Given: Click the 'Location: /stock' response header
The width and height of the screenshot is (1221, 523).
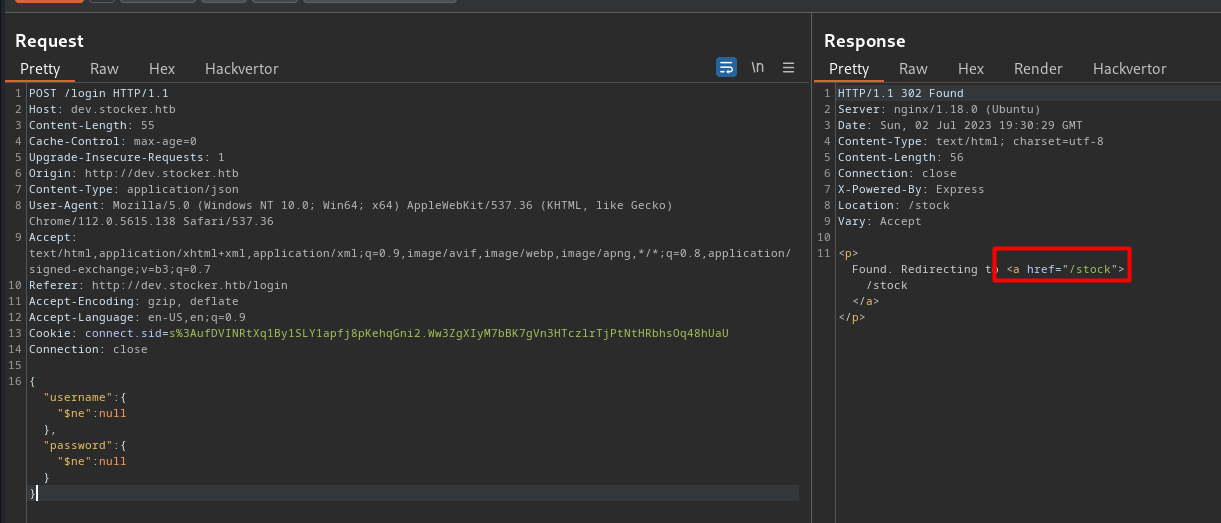Looking at the screenshot, I should 894,205.
